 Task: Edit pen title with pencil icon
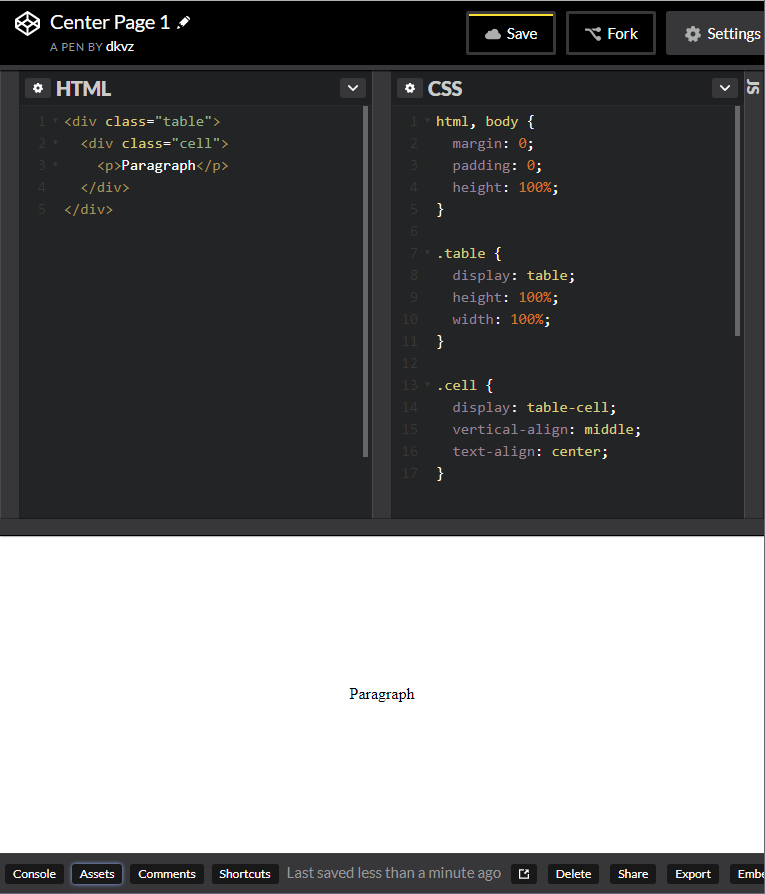[x=184, y=22]
